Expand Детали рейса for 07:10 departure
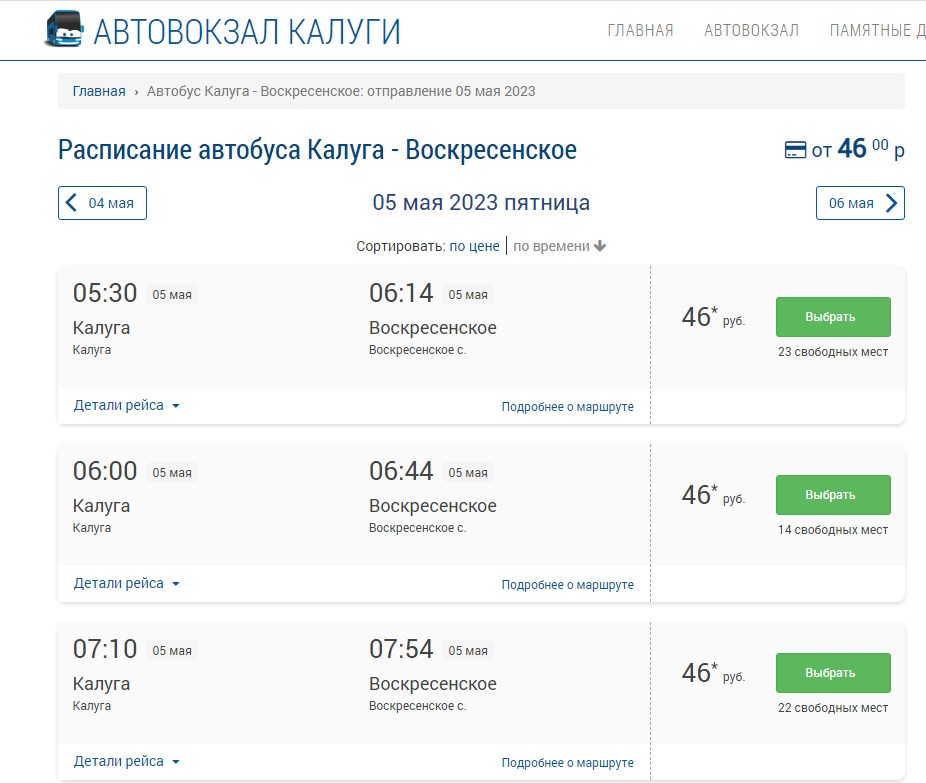 point(126,762)
